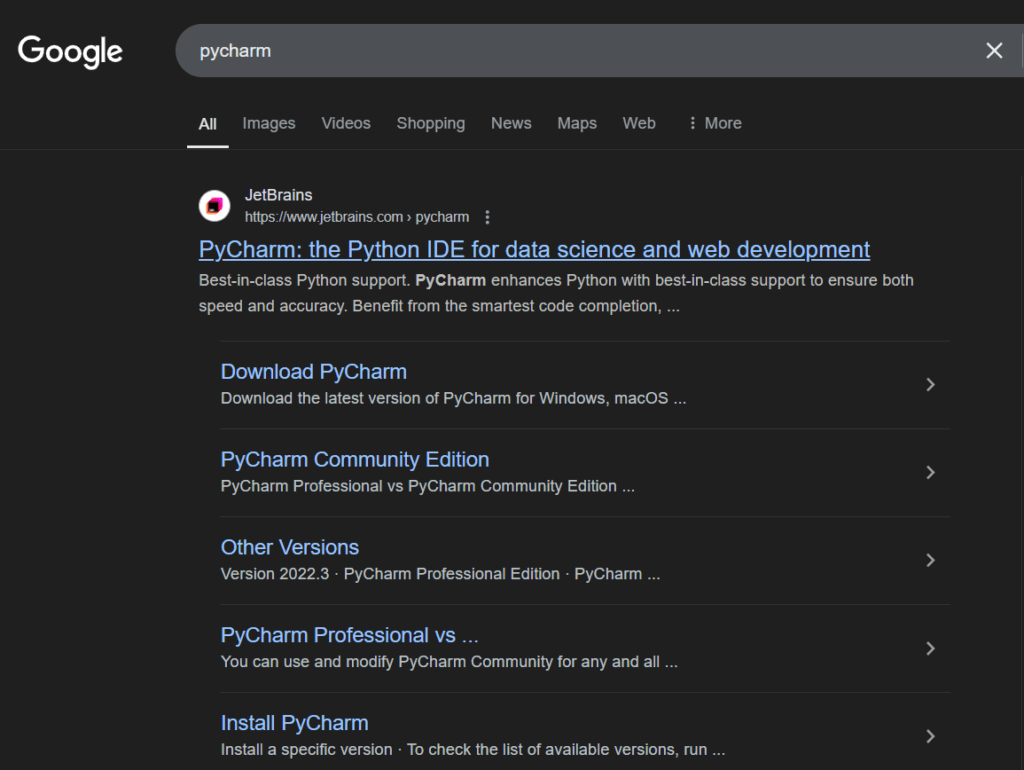
Task: Expand chevron on Other Versions row
Action: (931, 560)
